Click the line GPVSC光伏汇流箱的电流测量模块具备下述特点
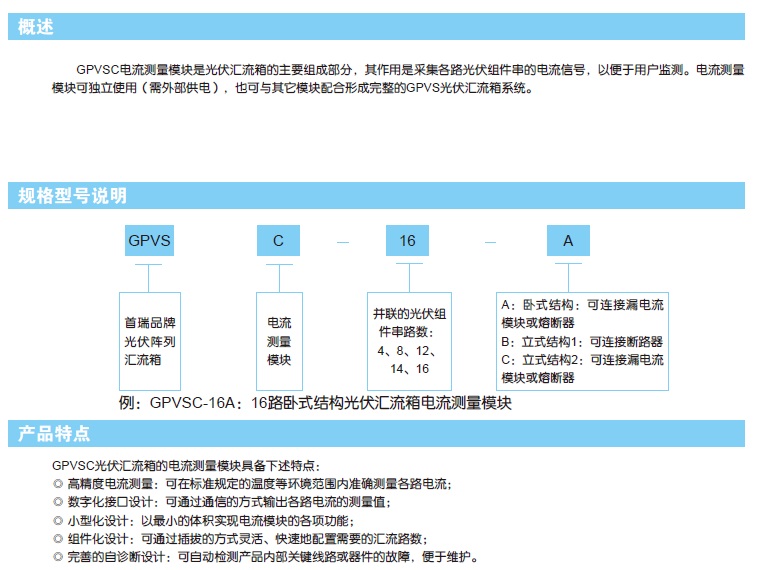The image size is (760, 570). [186, 466]
